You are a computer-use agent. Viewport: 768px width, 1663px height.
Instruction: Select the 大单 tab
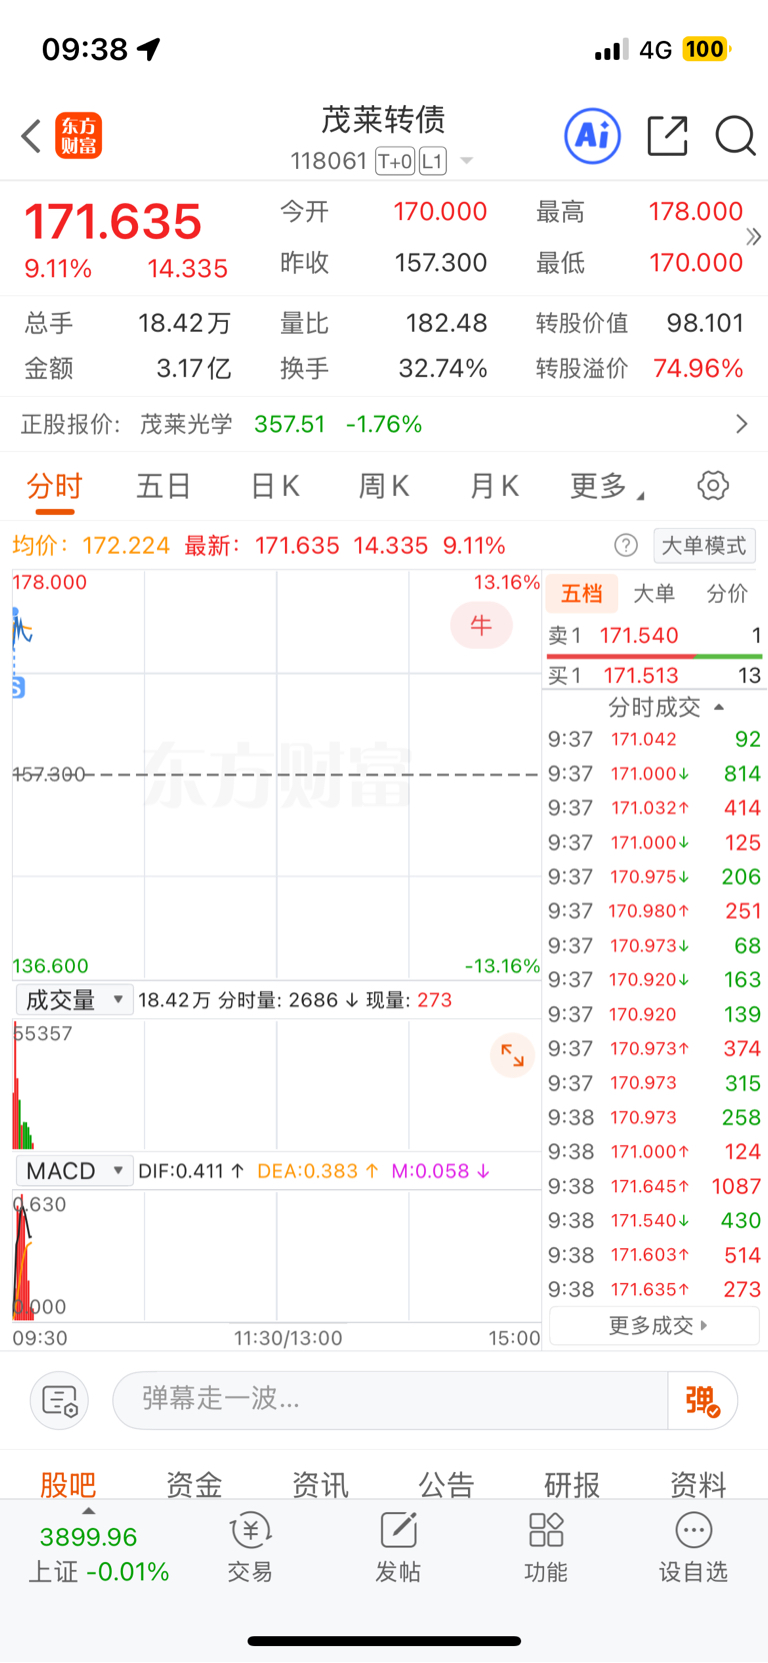point(654,594)
